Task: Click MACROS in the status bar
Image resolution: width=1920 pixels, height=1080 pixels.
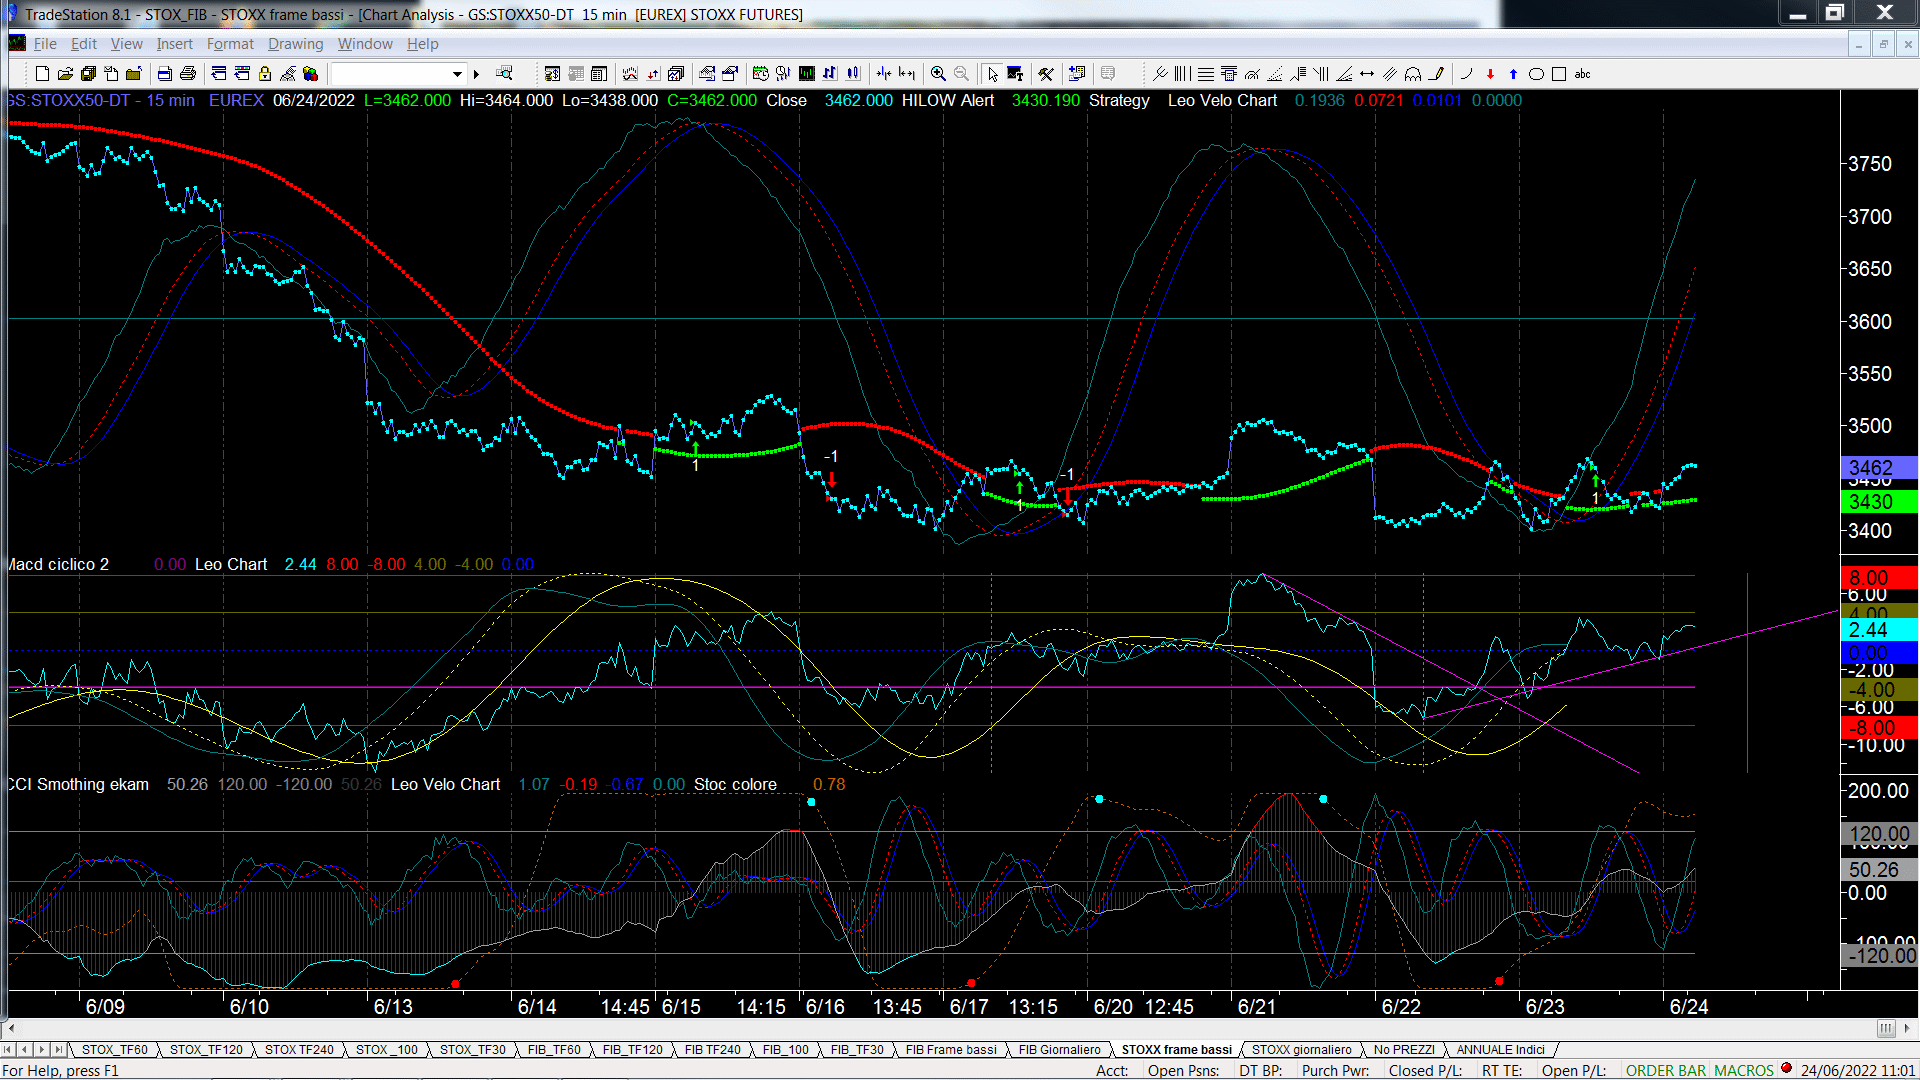Action: click(1743, 1071)
